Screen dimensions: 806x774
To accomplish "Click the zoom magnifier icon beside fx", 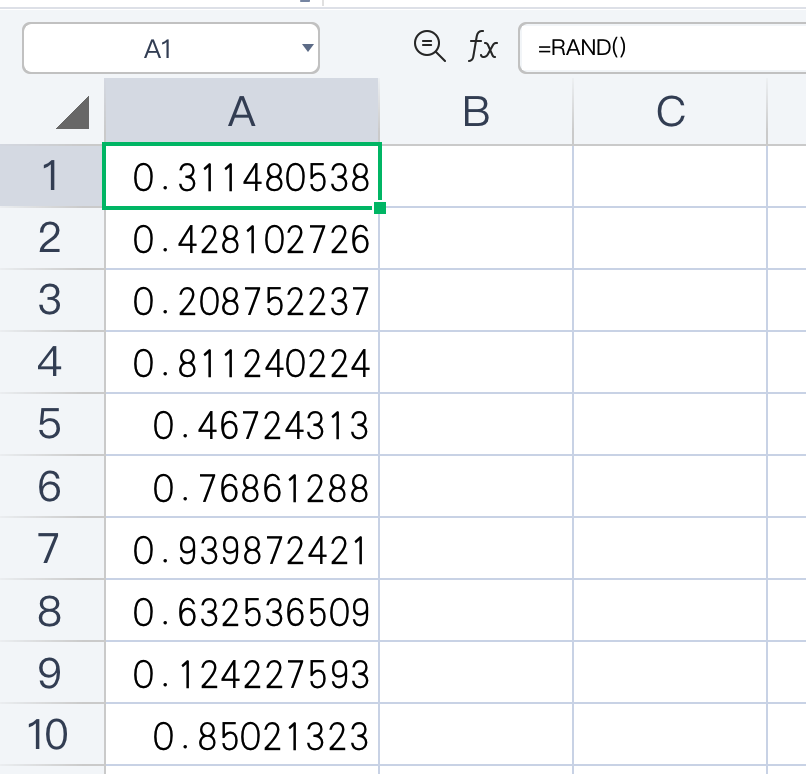I will (x=429, y=47).
